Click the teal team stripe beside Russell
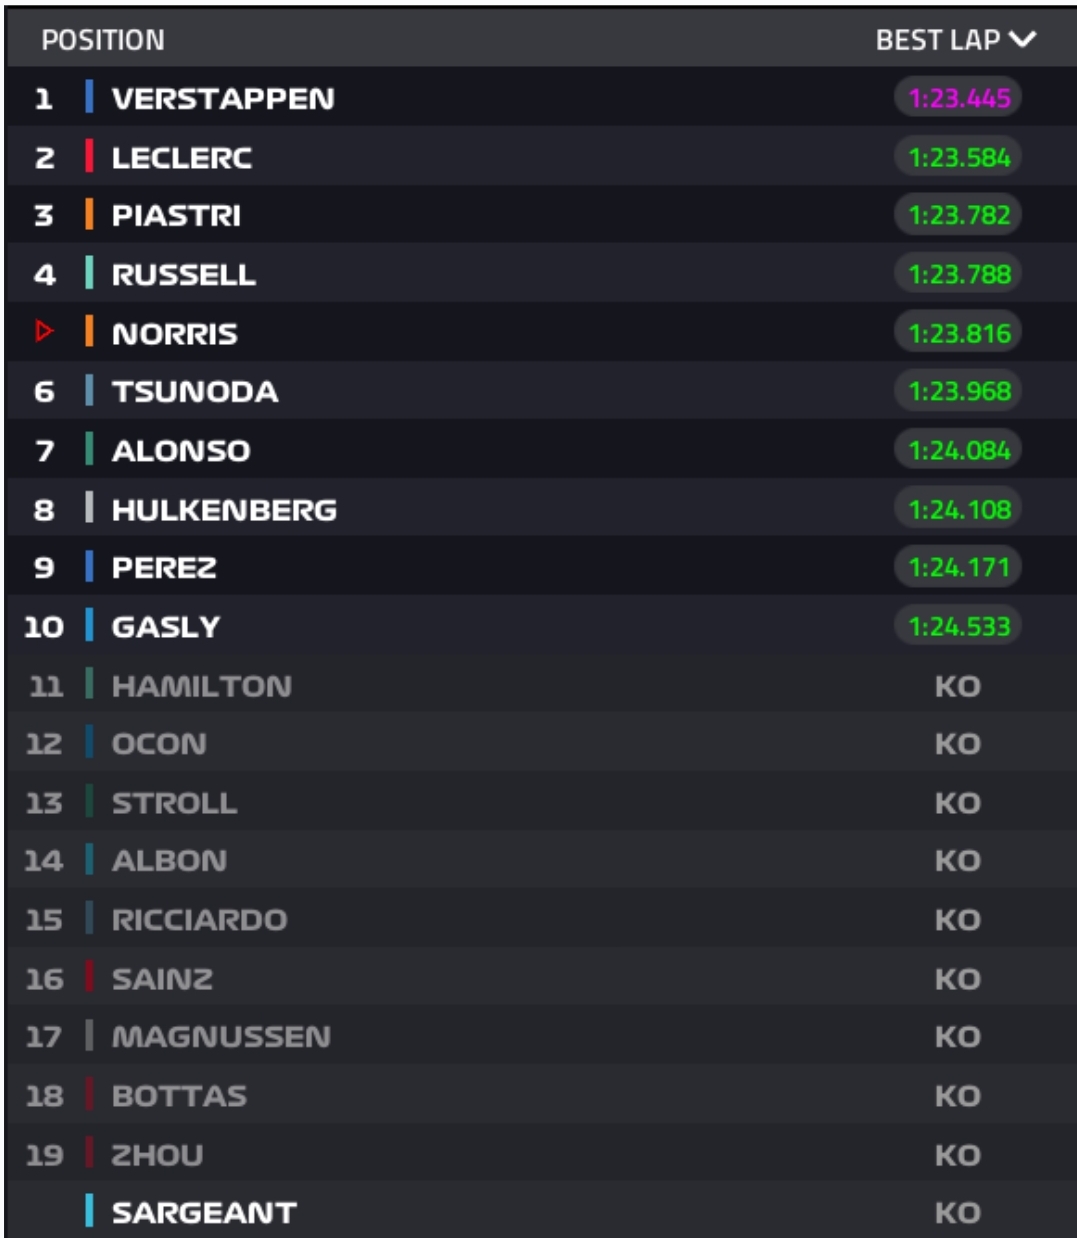 click(89, 273)
